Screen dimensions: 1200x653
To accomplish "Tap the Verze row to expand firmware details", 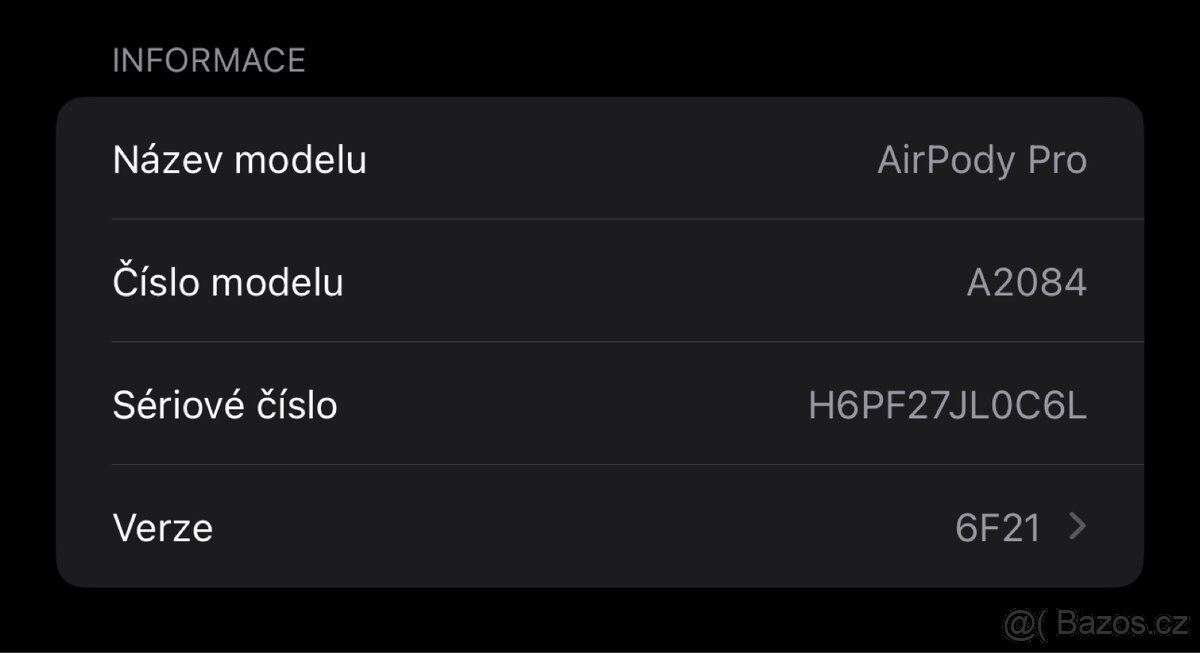I will pos(600,527).
